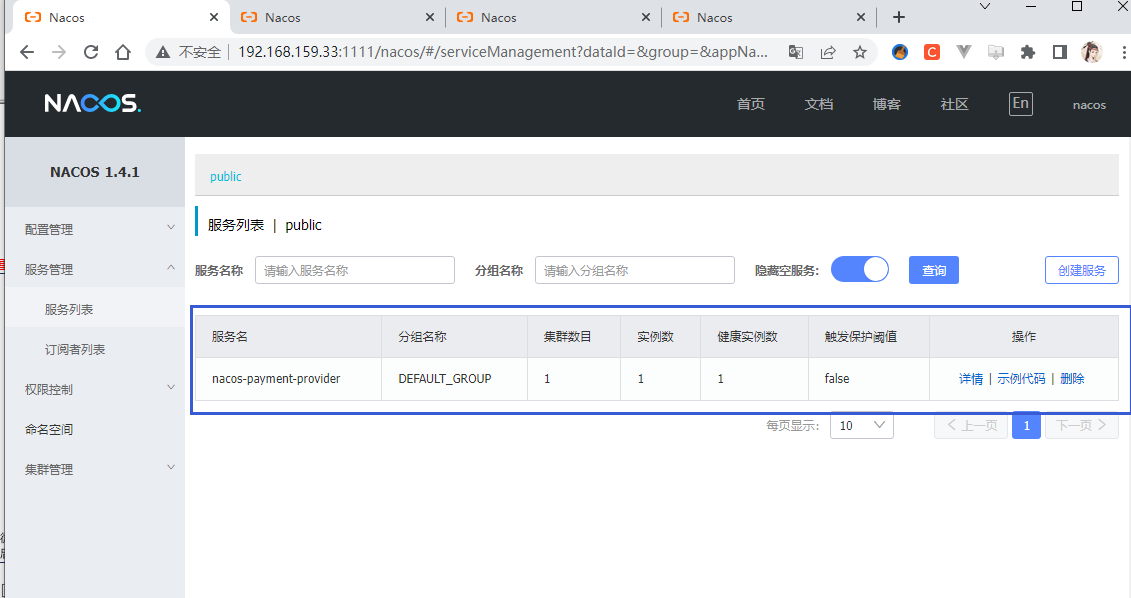Expand the 权限控制 menu

[94, 390]
